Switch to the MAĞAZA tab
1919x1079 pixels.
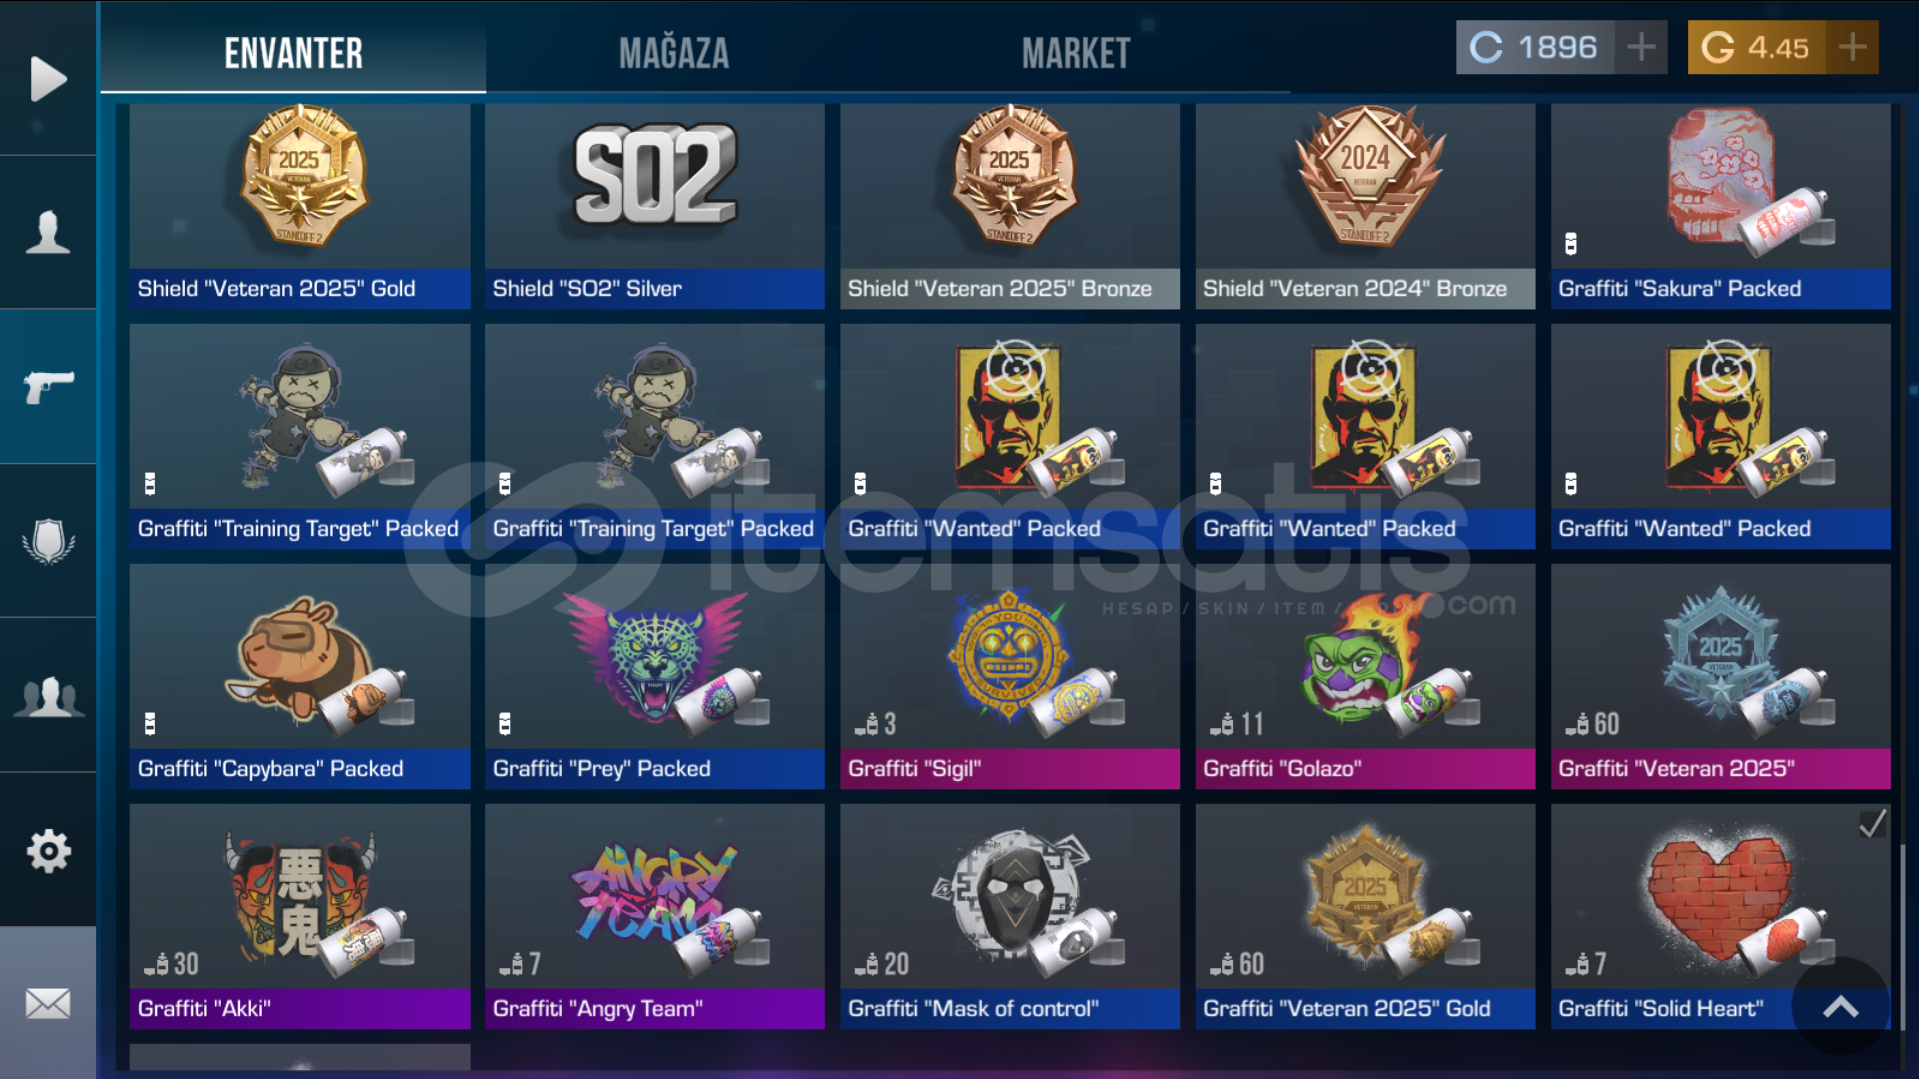[x=674, y=53]
